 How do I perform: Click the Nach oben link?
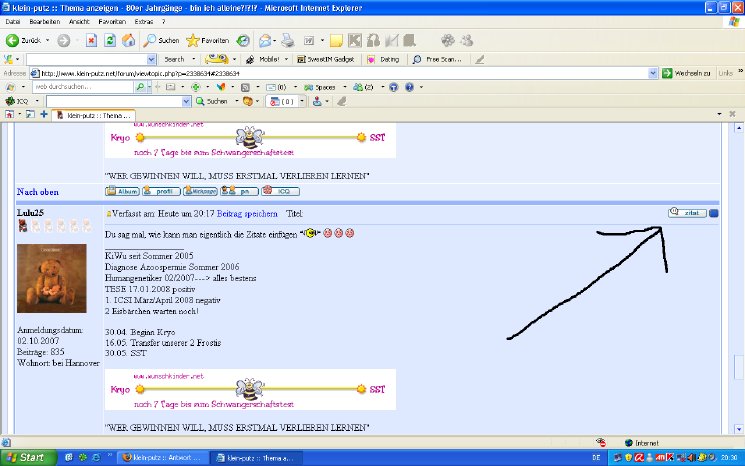point(40,190)
